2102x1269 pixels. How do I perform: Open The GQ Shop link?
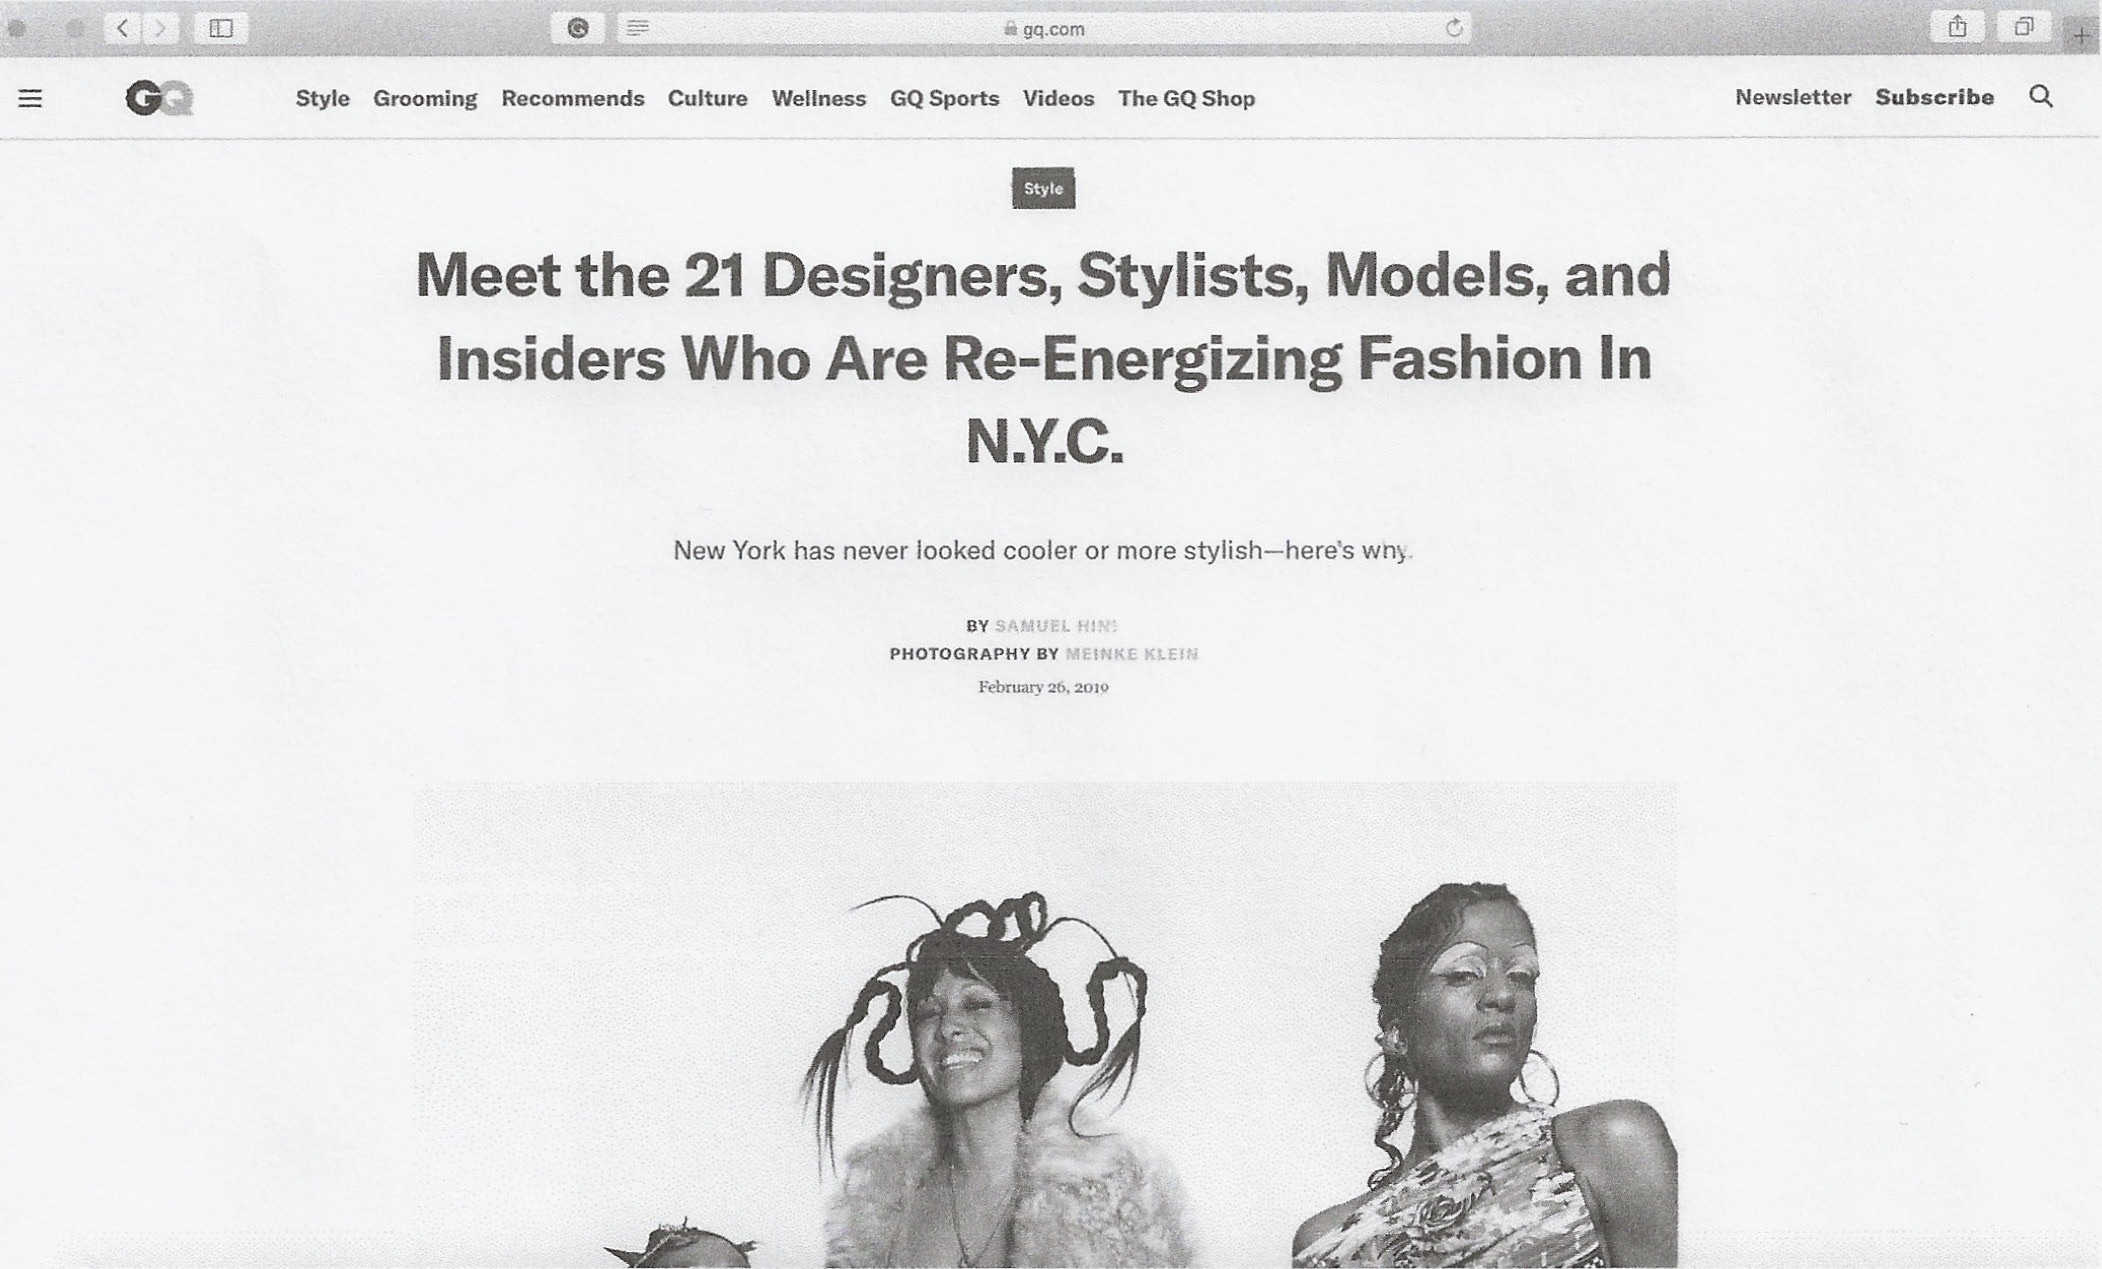pos(1186,98)
